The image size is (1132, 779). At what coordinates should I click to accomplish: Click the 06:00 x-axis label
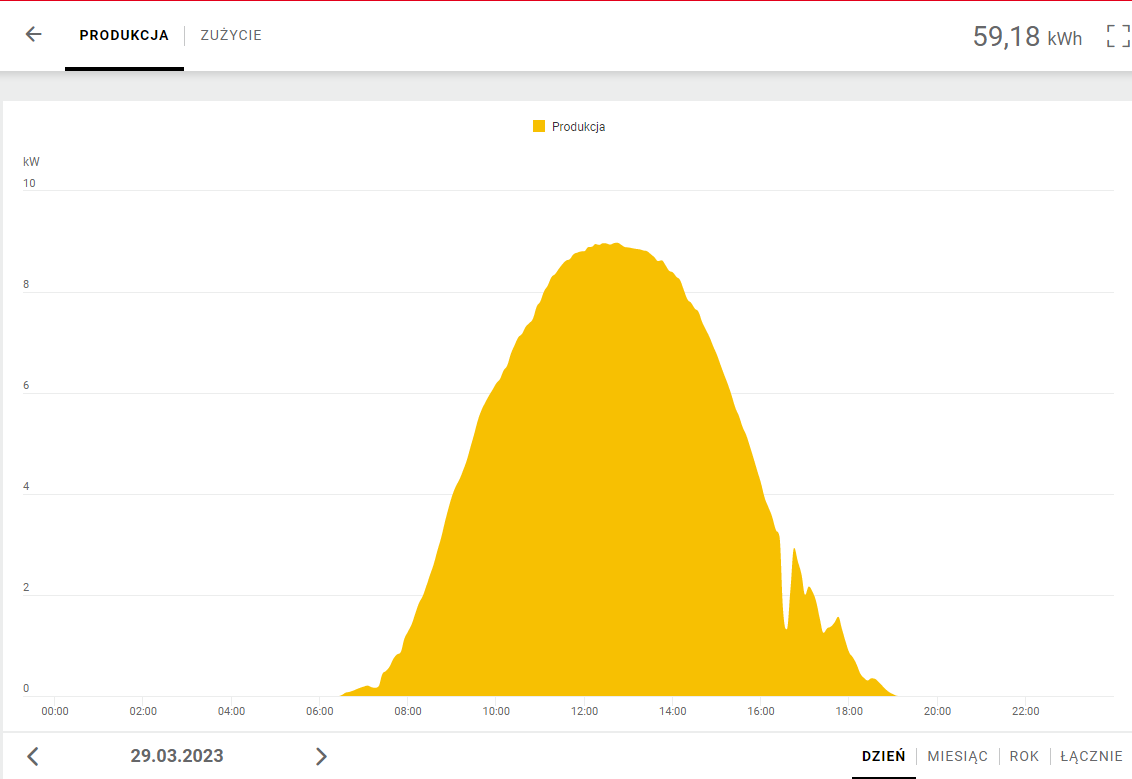click(x=320, y=711)
